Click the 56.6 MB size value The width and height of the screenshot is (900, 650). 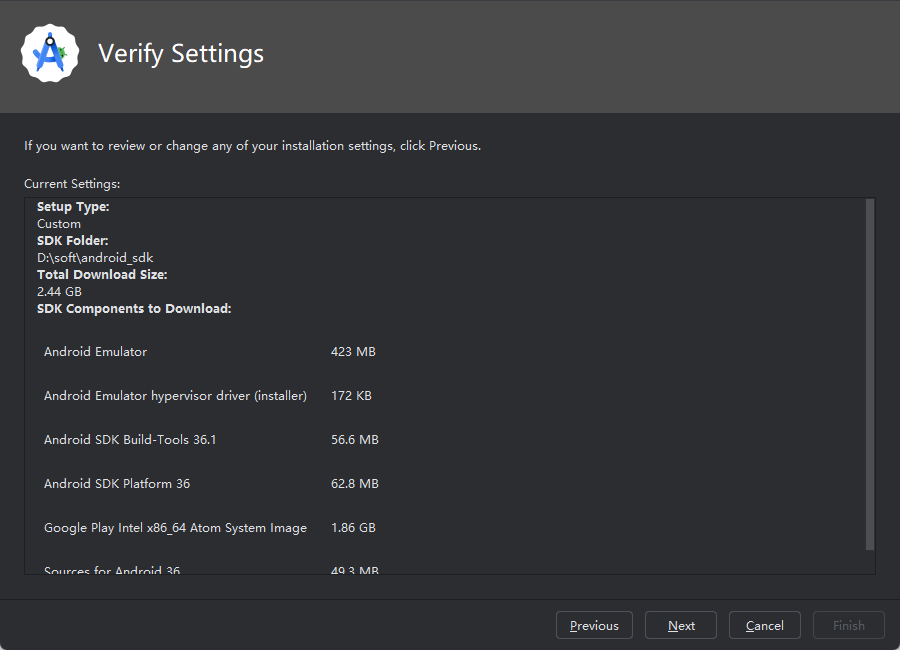(x=355, y=440)
